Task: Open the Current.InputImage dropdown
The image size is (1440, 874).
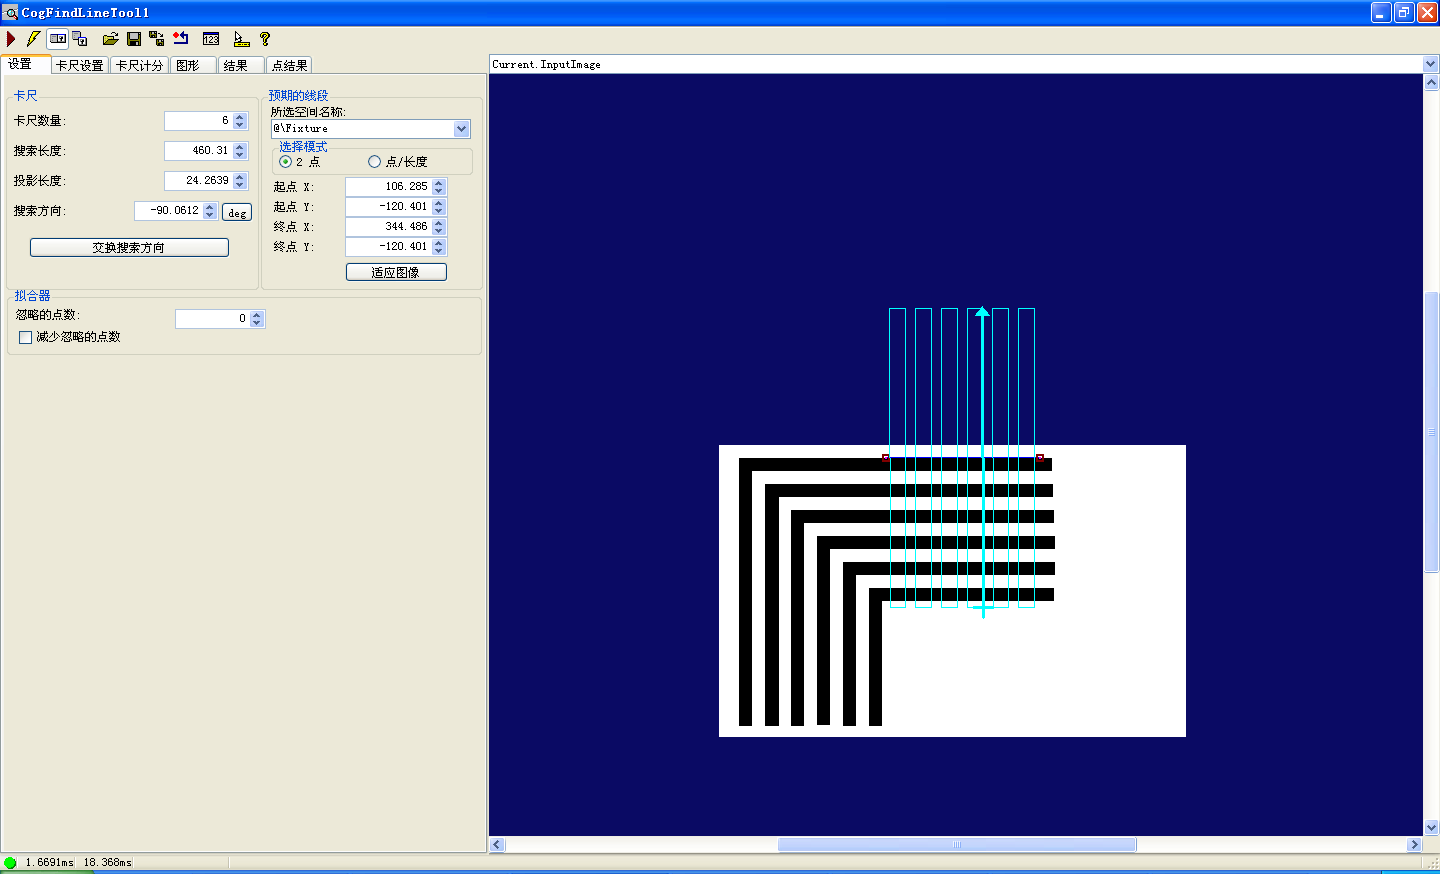Action: 1430,64
